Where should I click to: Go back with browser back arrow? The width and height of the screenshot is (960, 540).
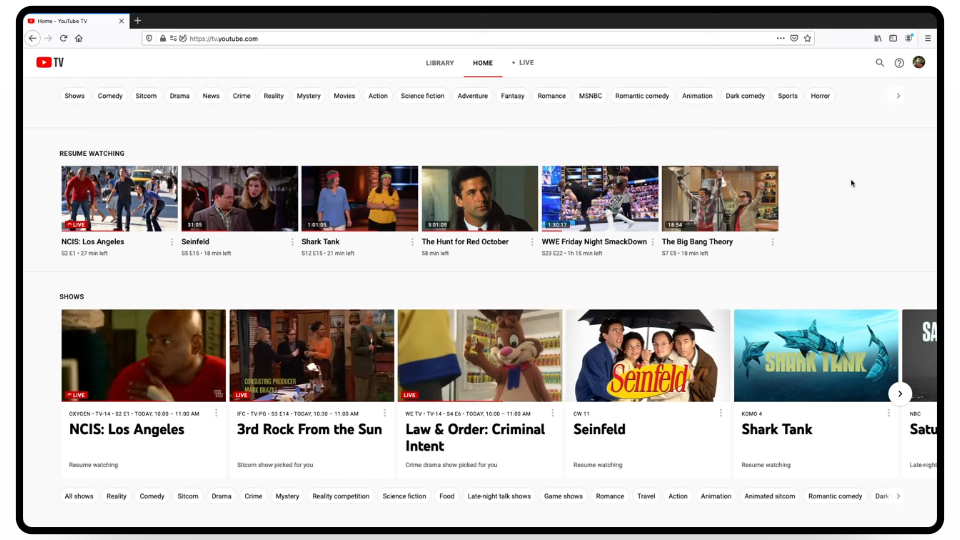pos(33,38)
